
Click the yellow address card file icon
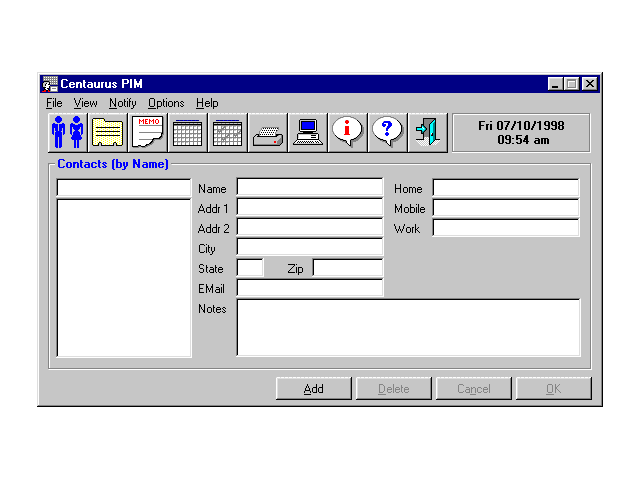pyautogui.click(x=107, y=132)
